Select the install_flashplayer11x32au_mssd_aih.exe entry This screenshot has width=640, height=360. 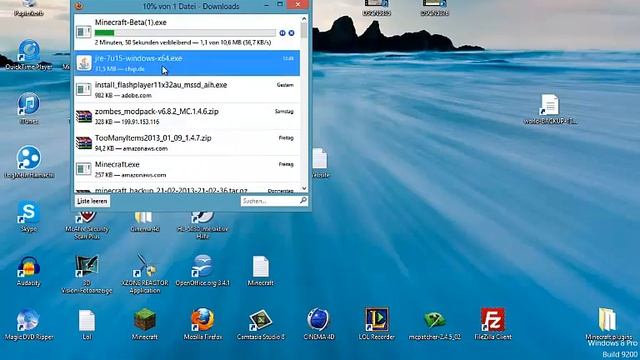point(187,89)
